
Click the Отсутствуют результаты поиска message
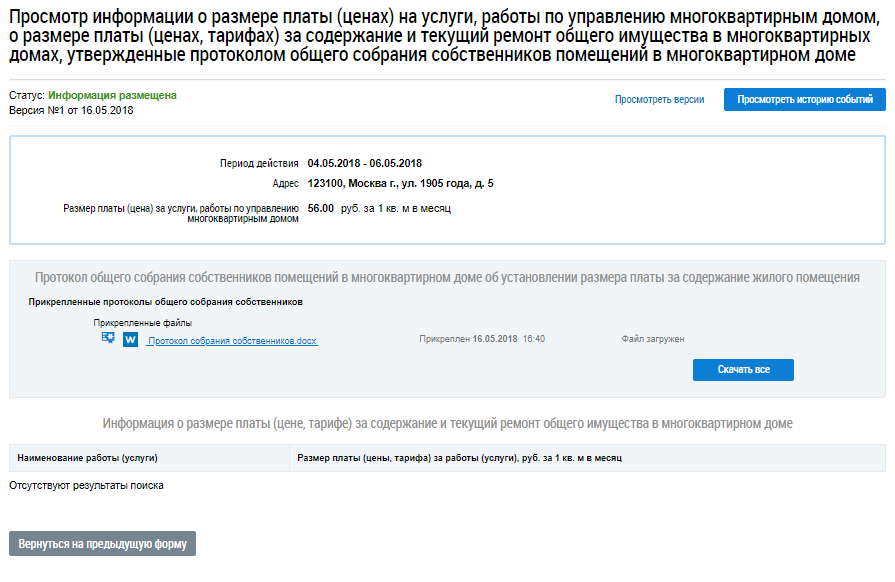click(x=86, y=486)
